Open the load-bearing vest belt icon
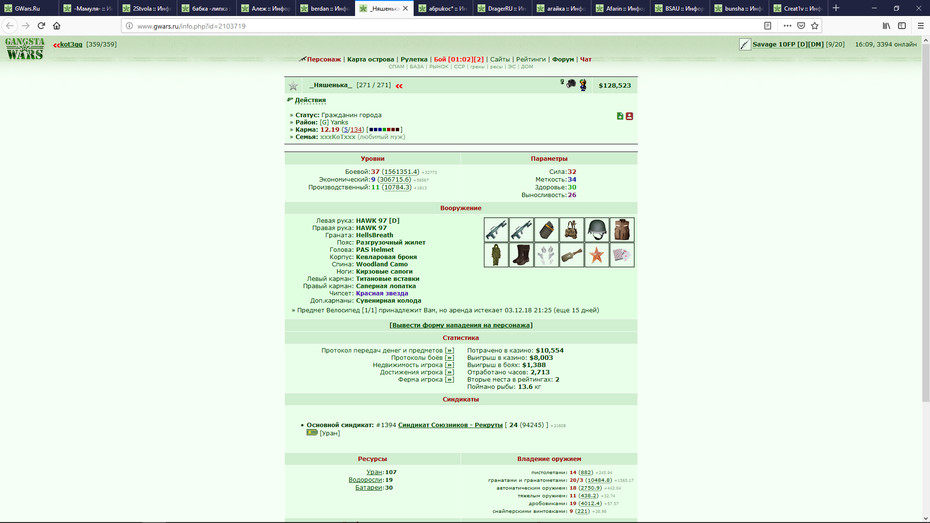The width and height of the screenshot is (930, 523). (571, 229)
